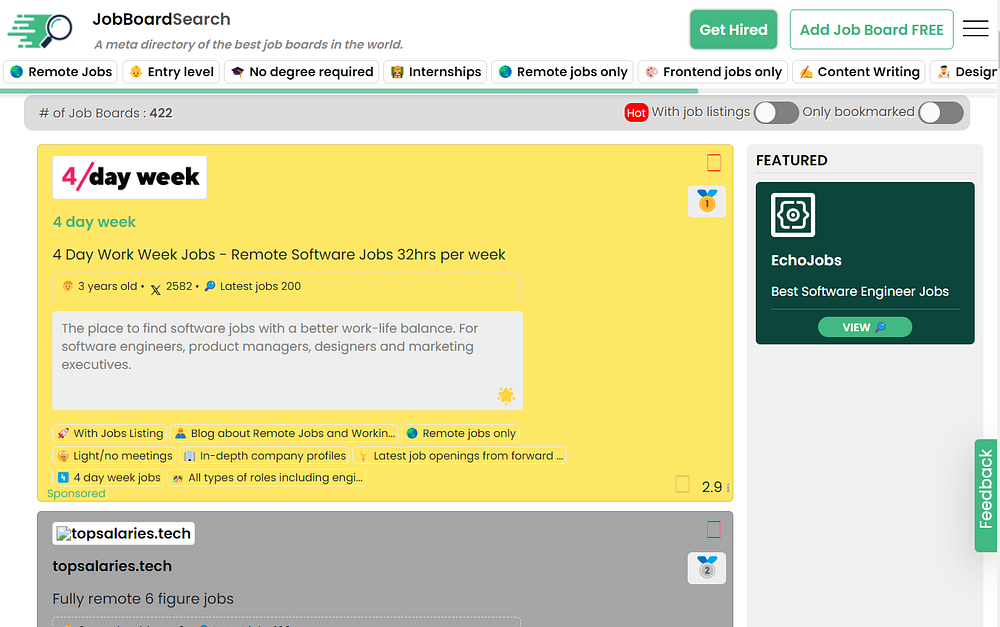1000x627 pixels.
Task: Click Add Job Board FREE button
Action: coord(871,29)
